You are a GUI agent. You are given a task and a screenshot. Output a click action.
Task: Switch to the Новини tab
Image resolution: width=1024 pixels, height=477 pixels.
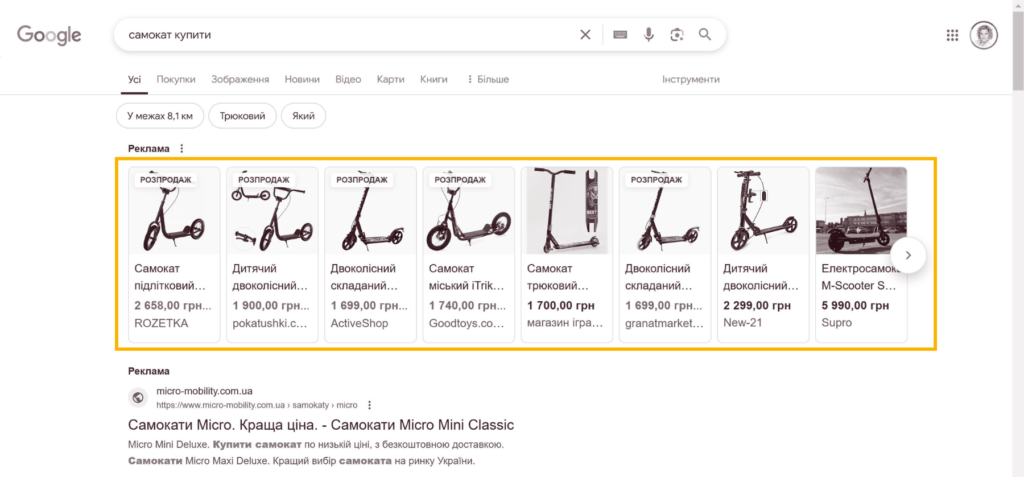(x=302, y=79)
